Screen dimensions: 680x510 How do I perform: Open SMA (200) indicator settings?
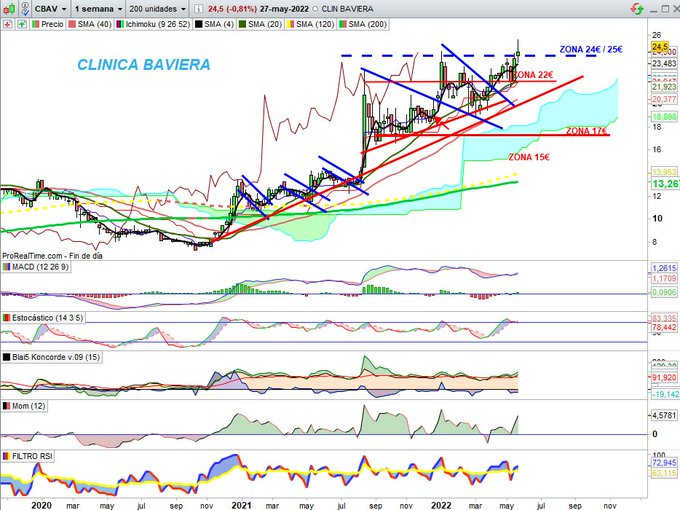click(363, 24)
